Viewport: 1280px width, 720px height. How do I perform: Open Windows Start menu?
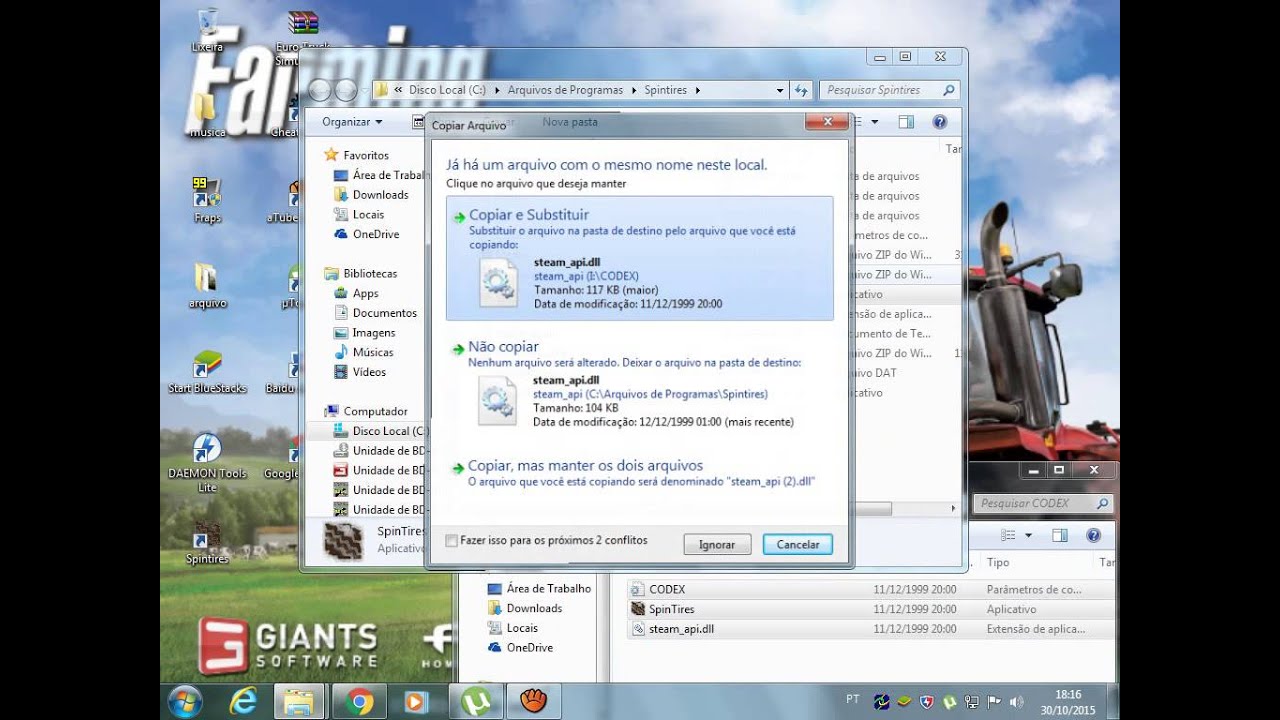click(186, 702)
